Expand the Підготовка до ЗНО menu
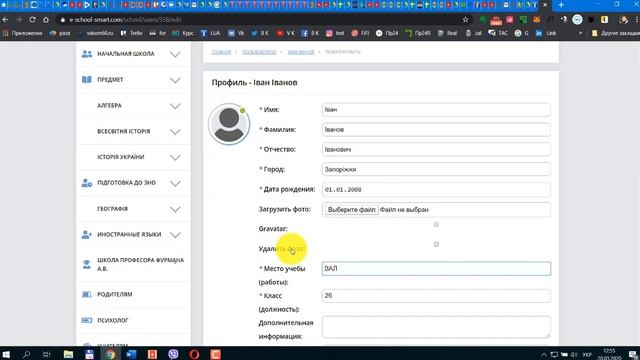 [x=175, y=183]
